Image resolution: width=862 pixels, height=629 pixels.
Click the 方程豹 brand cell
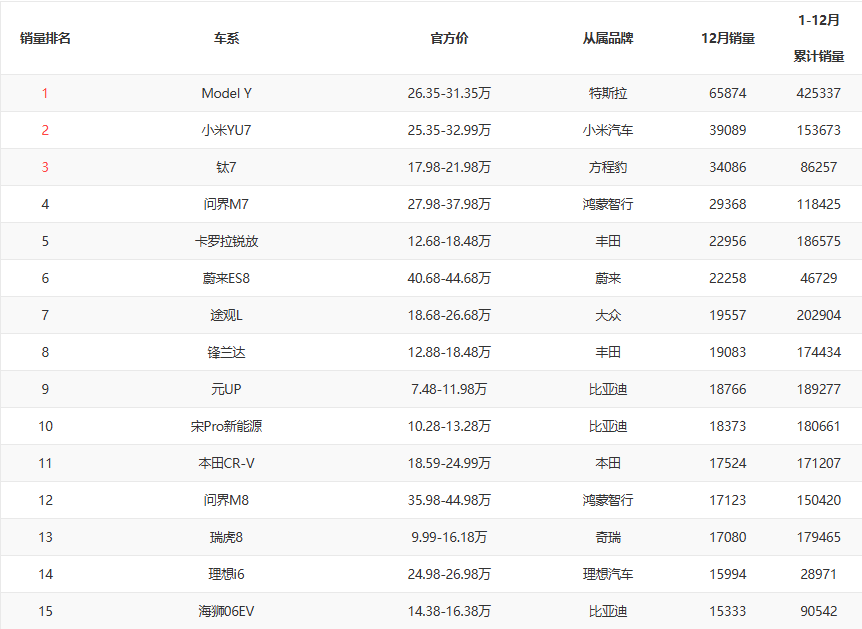(608, 167)
